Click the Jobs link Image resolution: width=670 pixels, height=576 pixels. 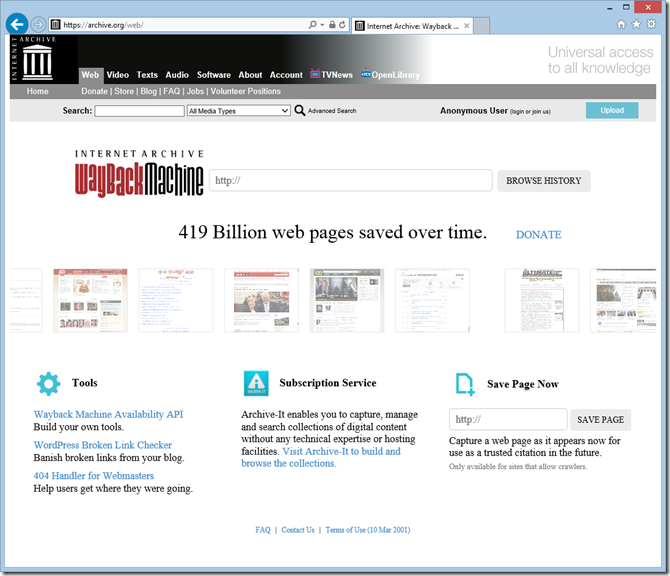pos(195,91)
